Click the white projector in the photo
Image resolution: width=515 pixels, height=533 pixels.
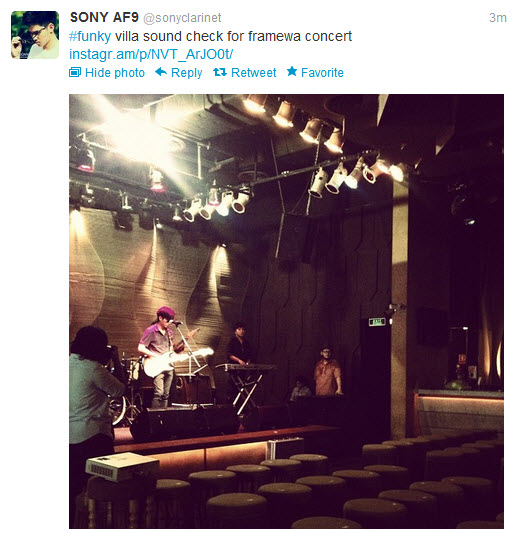pos(122,467)
